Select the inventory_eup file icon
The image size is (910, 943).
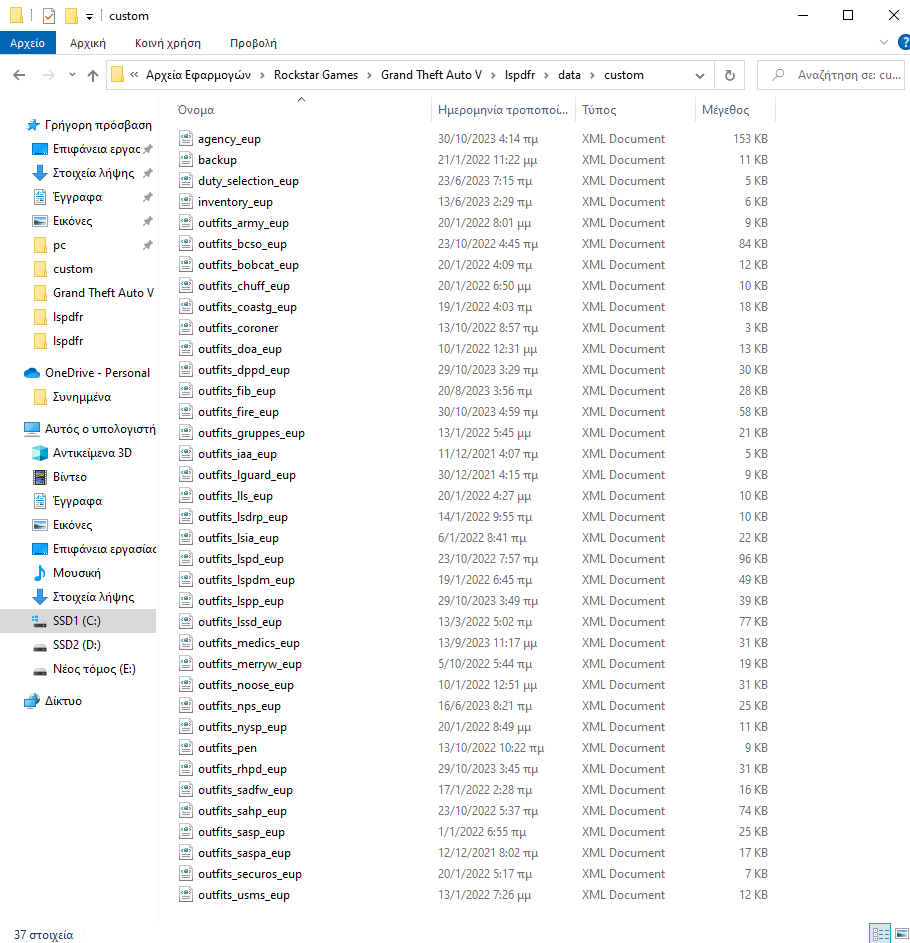pyautogui.click(x=186, y=201)
